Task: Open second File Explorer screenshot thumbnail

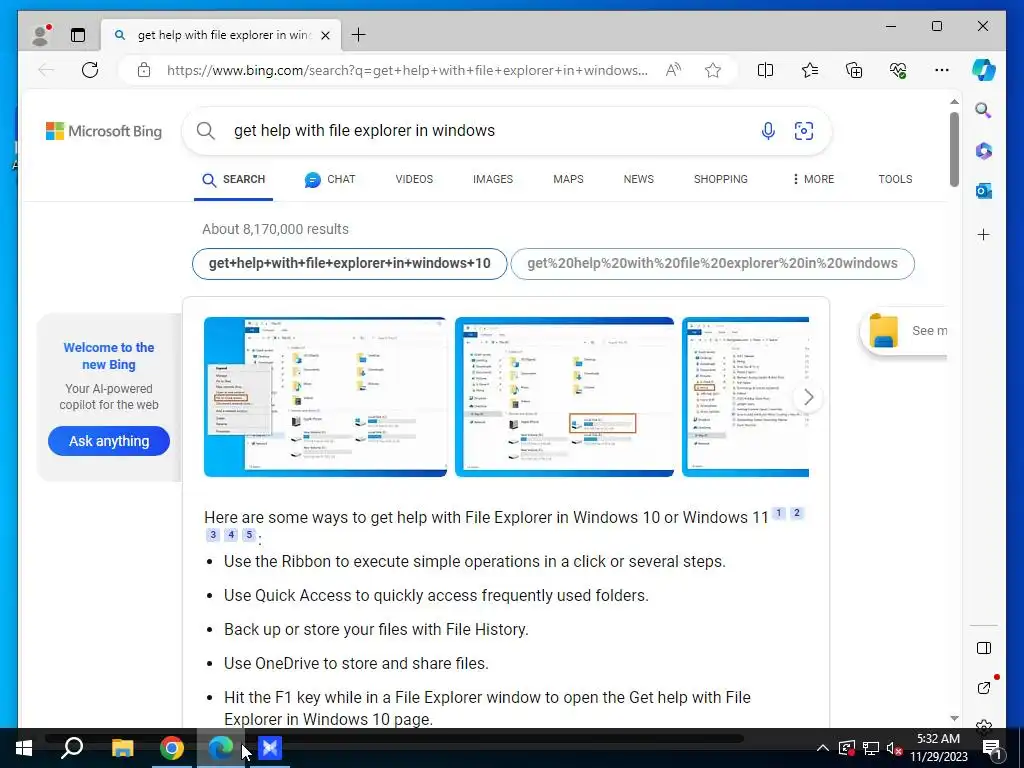Action: click(x=564, y=396)
